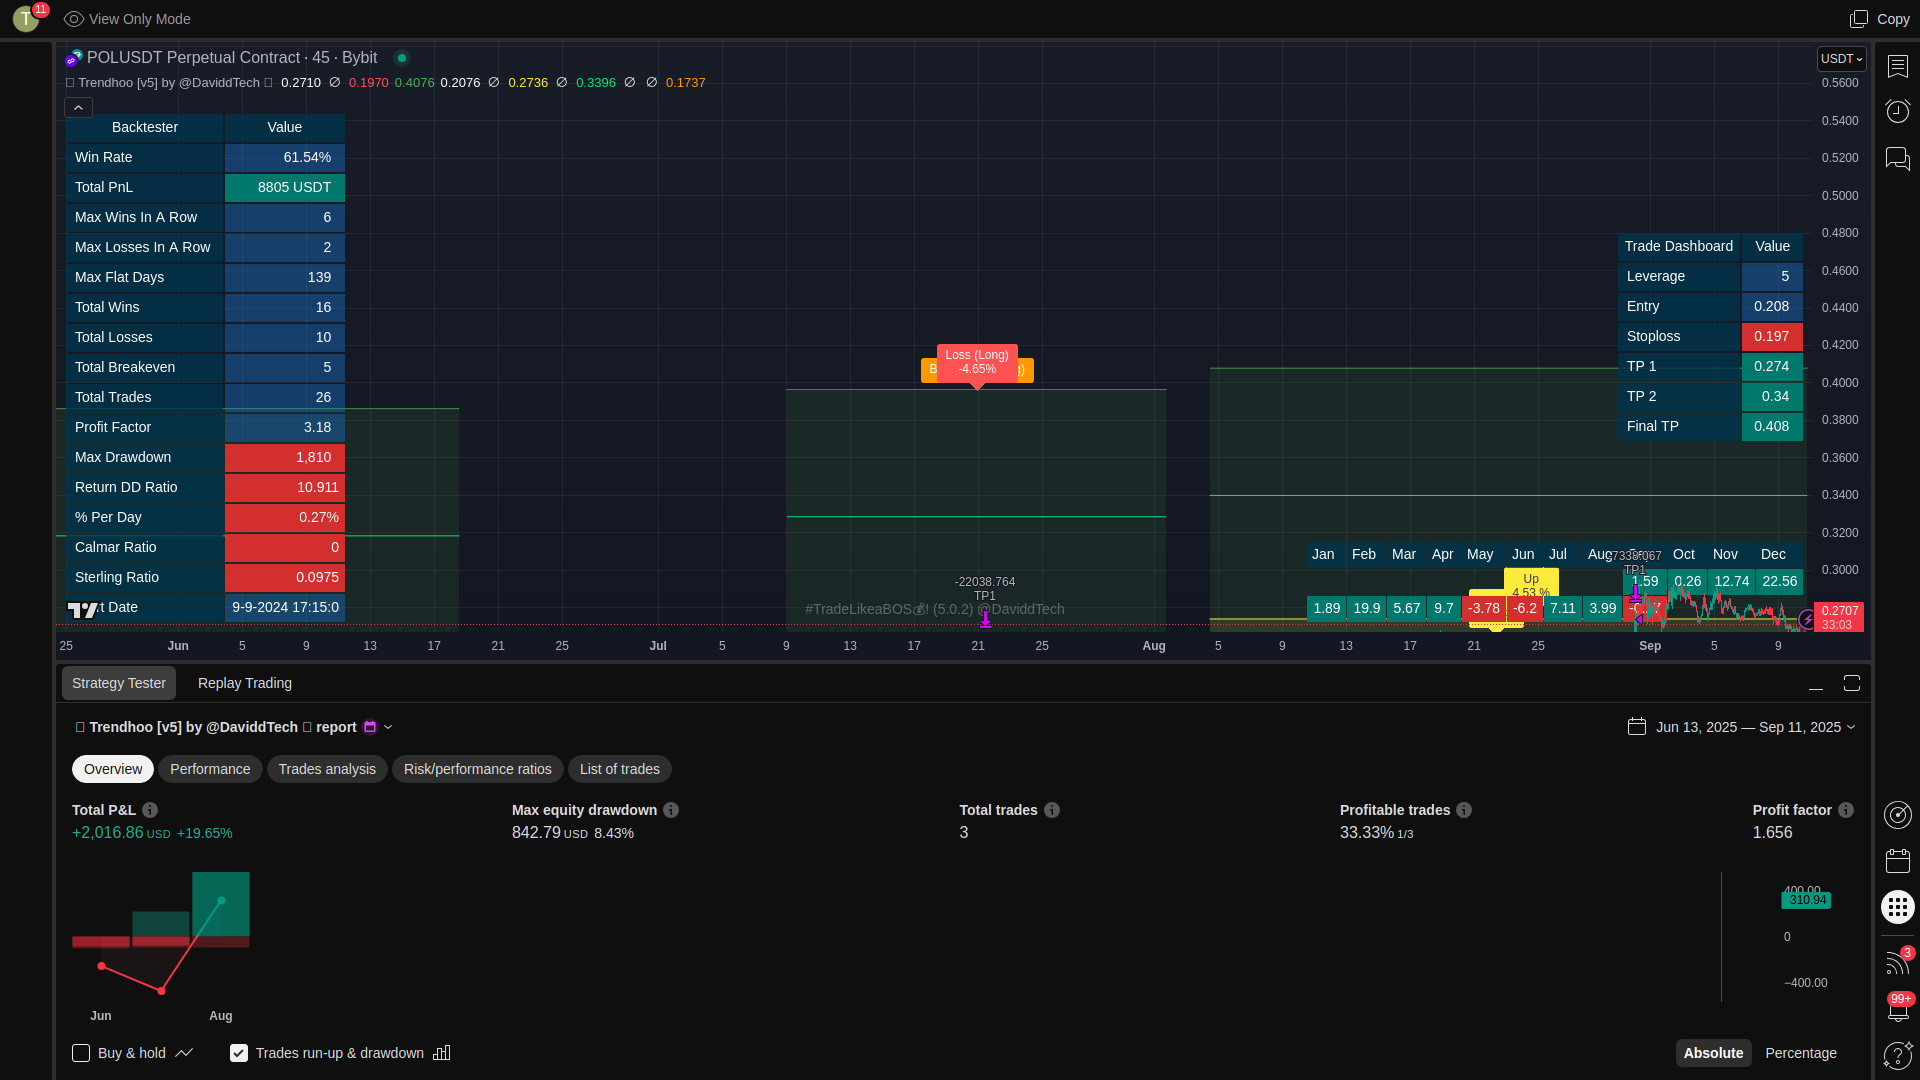Click the Loss (Long) -4.65% trade label
1920x1080 pixels.
point(977,362)
